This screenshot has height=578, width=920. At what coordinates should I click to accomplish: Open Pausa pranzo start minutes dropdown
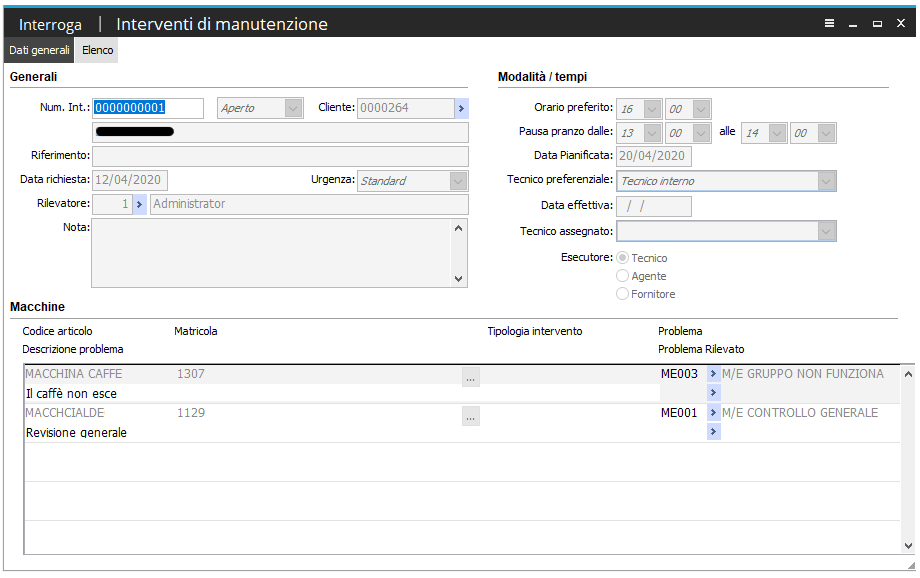701,133
